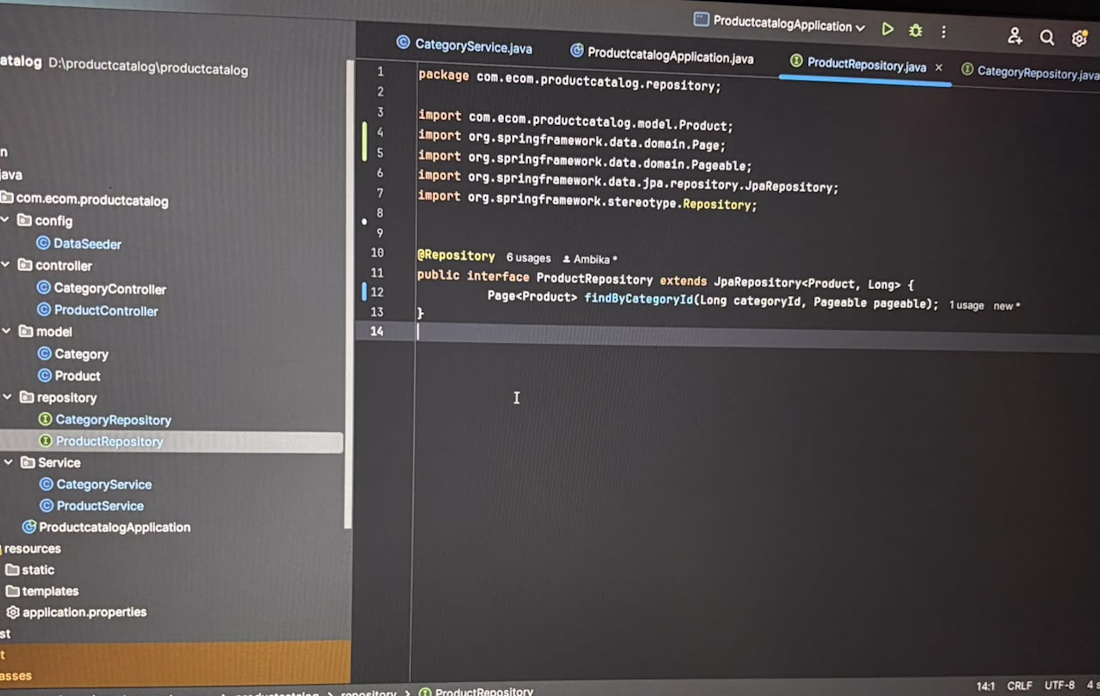Run ProductcatalogApplication with the play icon
This screenshot has width=1100, height=696.
(x=887, y=29)
